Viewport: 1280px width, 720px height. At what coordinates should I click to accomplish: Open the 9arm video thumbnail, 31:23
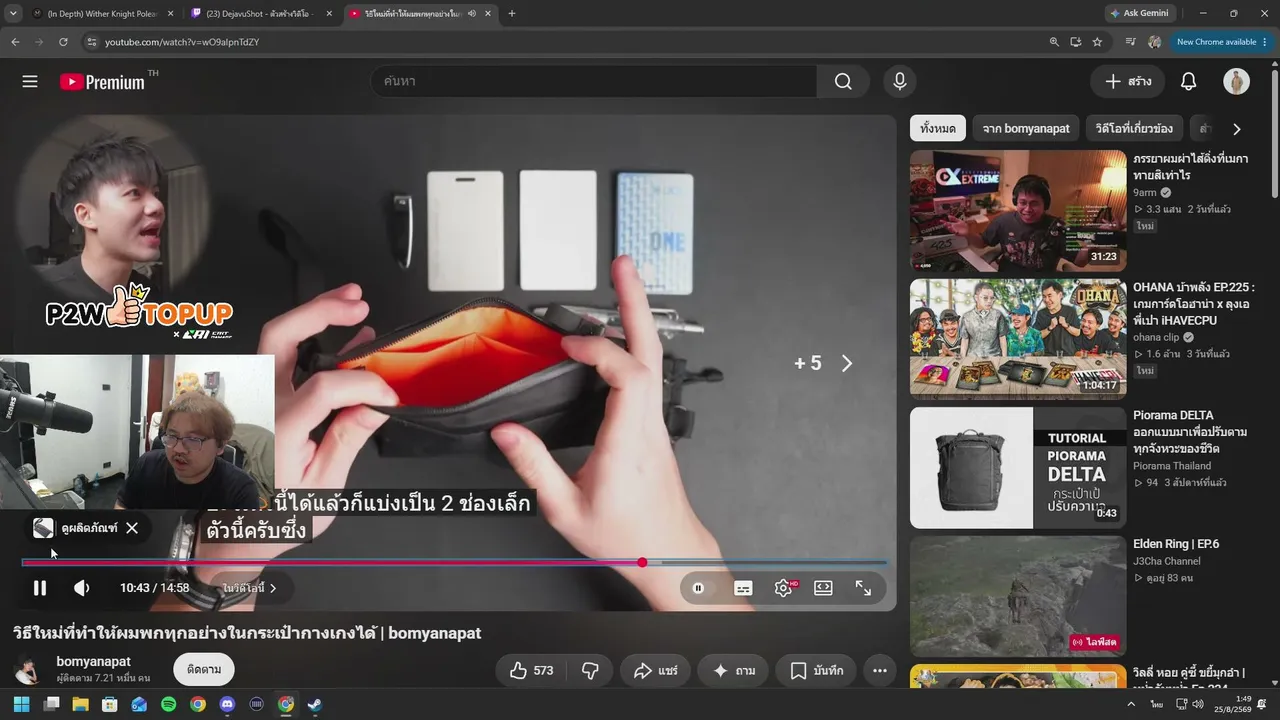1018,211
